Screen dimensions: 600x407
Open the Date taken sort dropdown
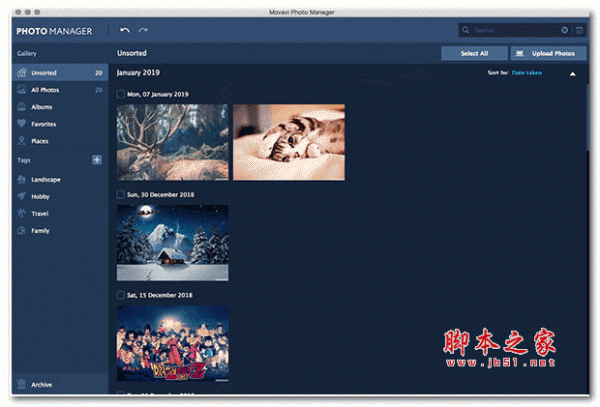point(527,73)
